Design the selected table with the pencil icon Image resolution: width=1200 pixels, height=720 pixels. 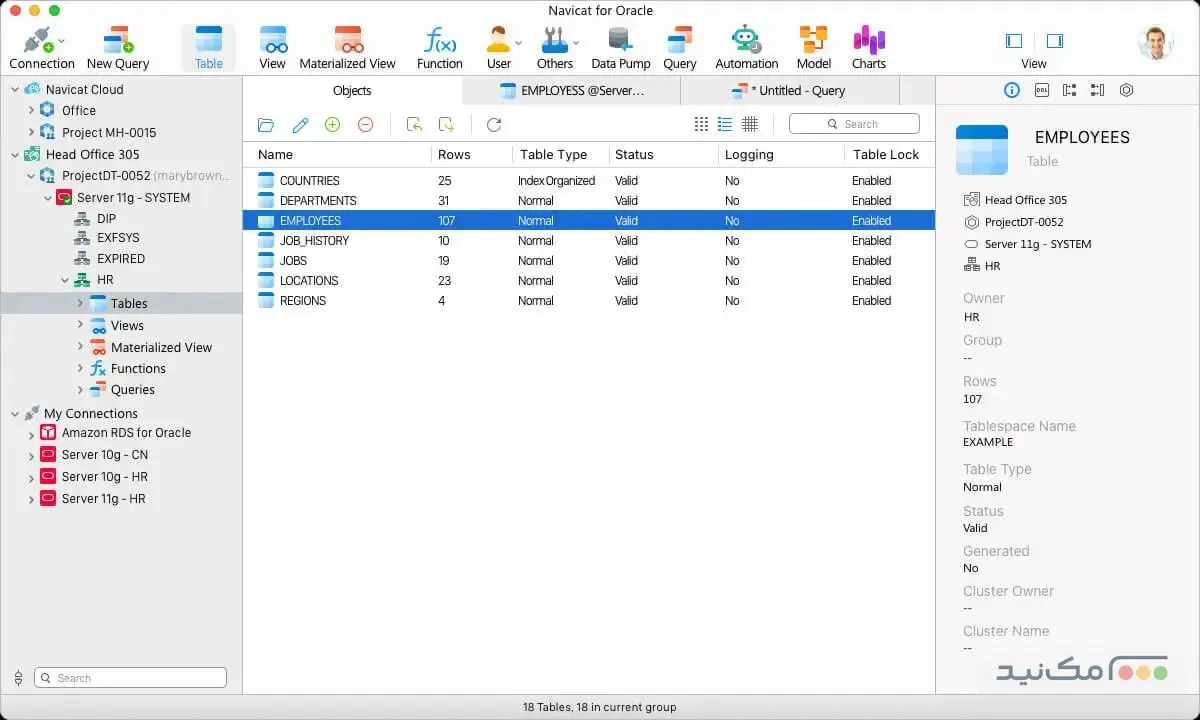[x=299, y=124]
